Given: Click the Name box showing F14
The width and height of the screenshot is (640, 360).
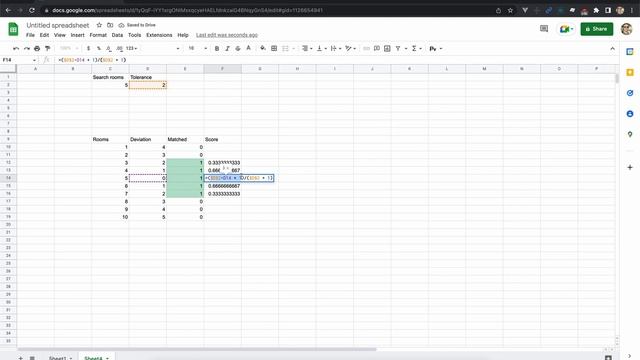Looking at the screenshot, I should [x=19, y=60].
